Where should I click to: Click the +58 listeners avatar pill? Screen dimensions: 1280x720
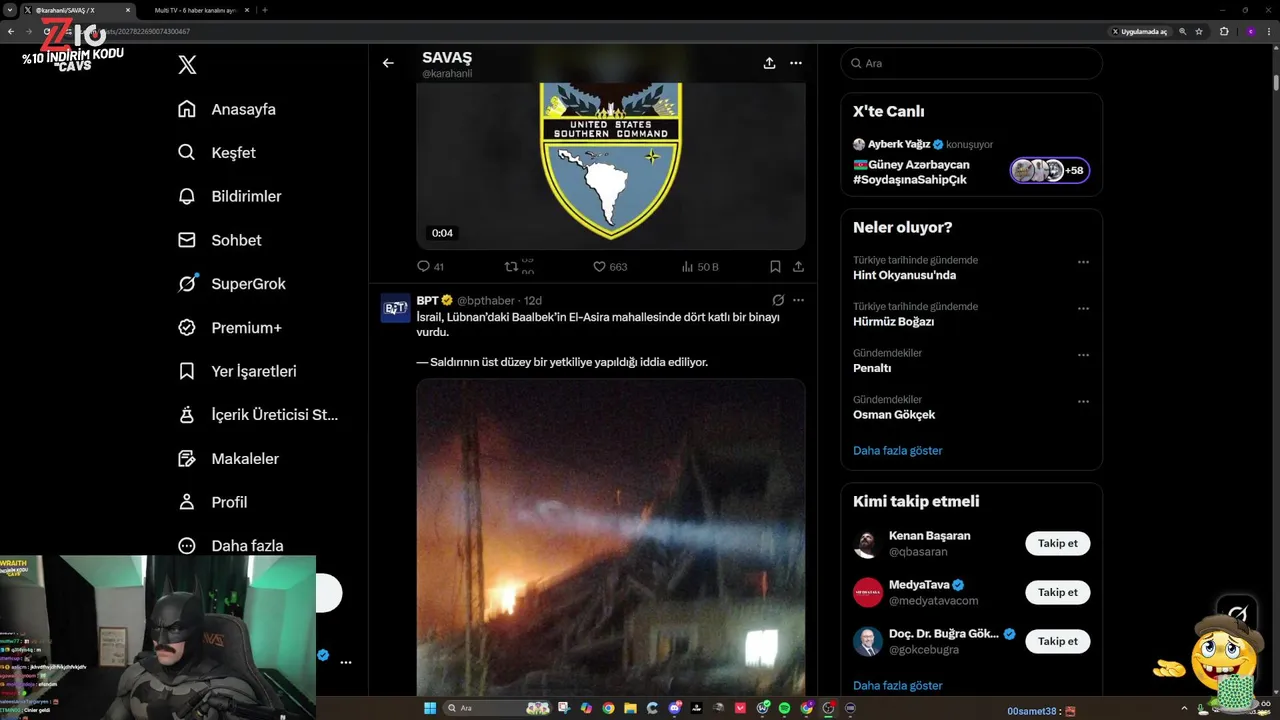[1049, 170]
